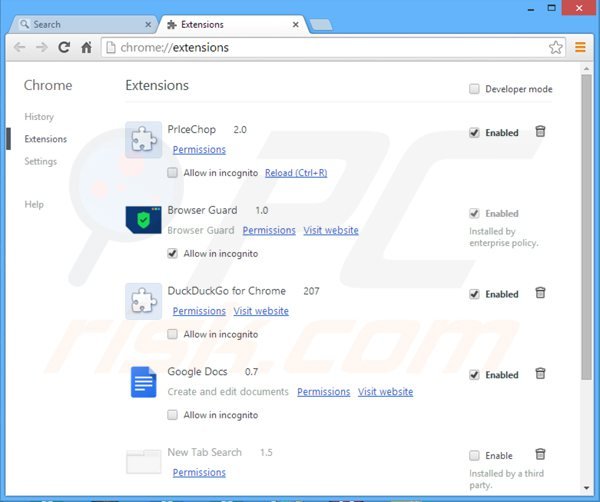The height and width of the screenshot is (502, 600).
Task: Delete Google Docs extension via trash icon
Action: point(540,374)
